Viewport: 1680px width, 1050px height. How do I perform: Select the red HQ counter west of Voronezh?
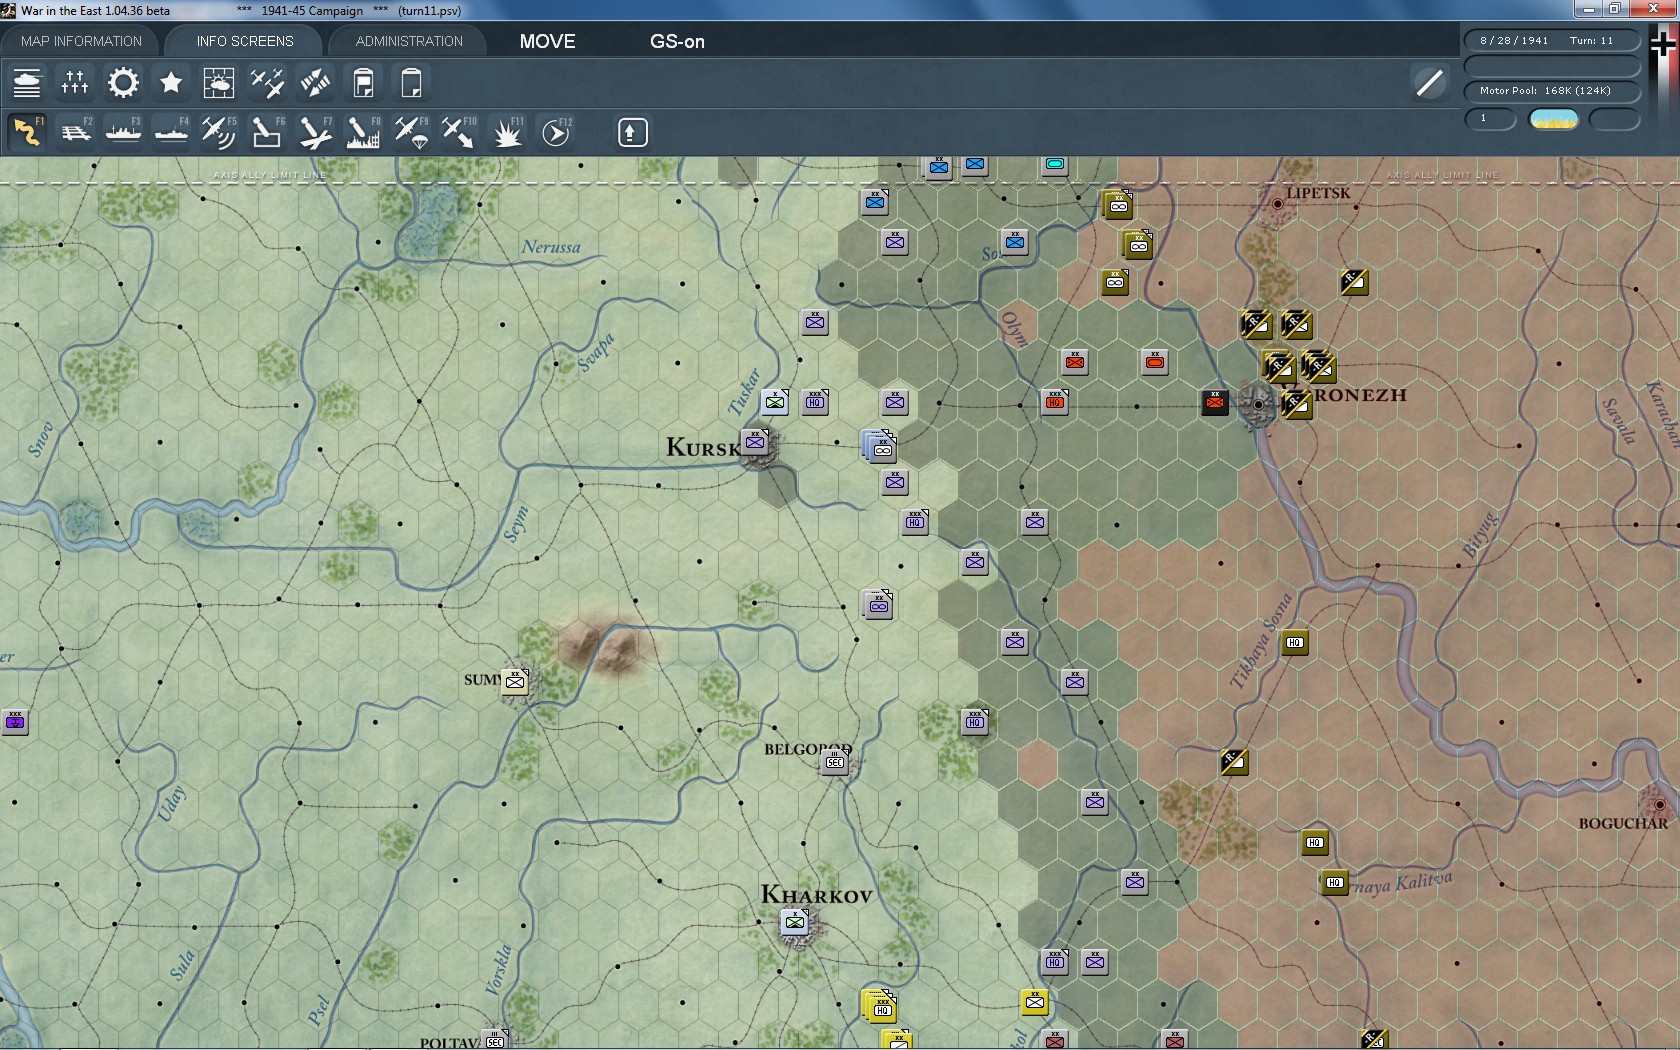[1055, 401]
